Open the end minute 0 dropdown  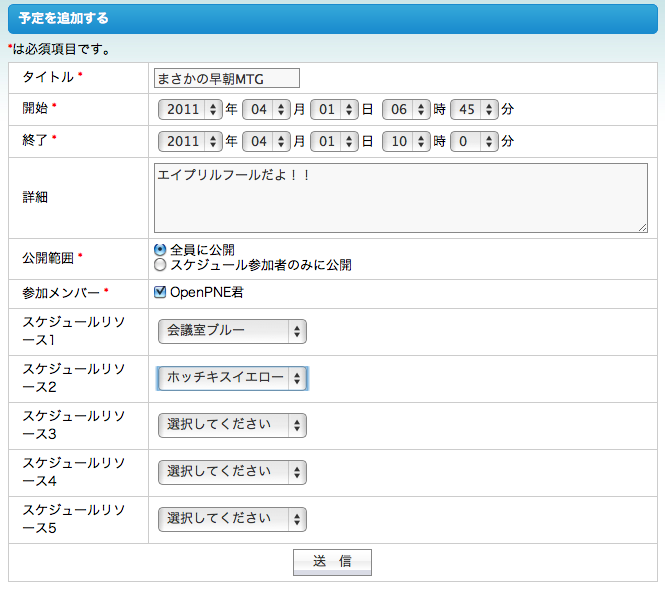[x=474, y=142]
